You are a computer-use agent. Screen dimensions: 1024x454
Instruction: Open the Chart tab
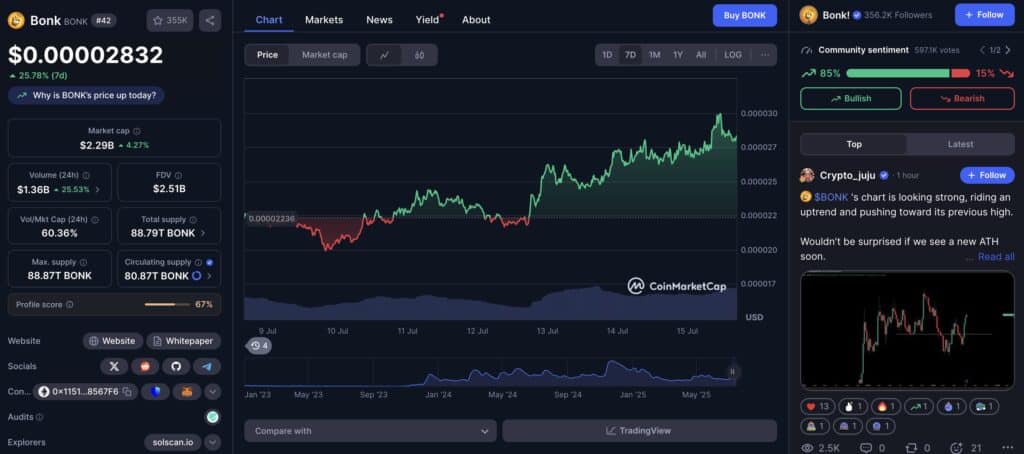click(x=269, y=20)
